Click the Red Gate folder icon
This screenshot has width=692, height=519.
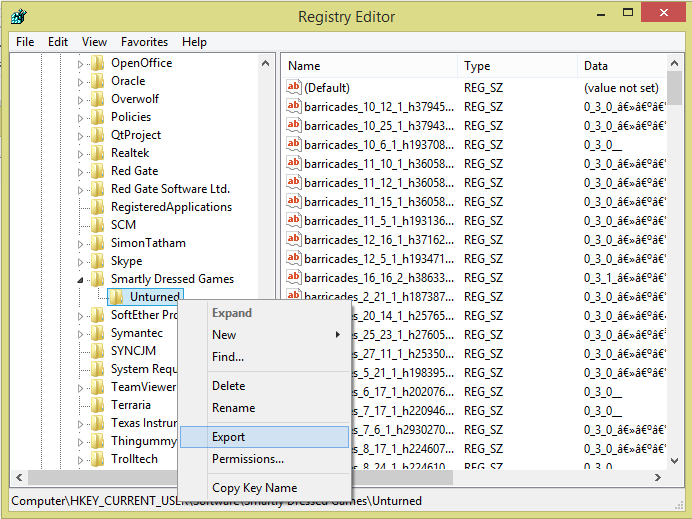[x=98, y=171]
